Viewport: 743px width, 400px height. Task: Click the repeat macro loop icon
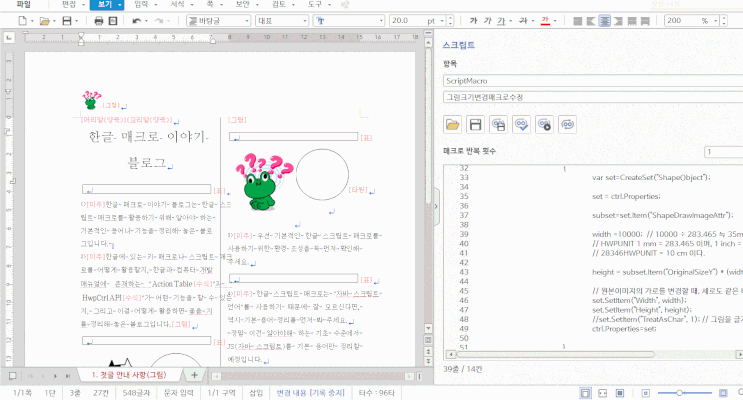point(567,125)
